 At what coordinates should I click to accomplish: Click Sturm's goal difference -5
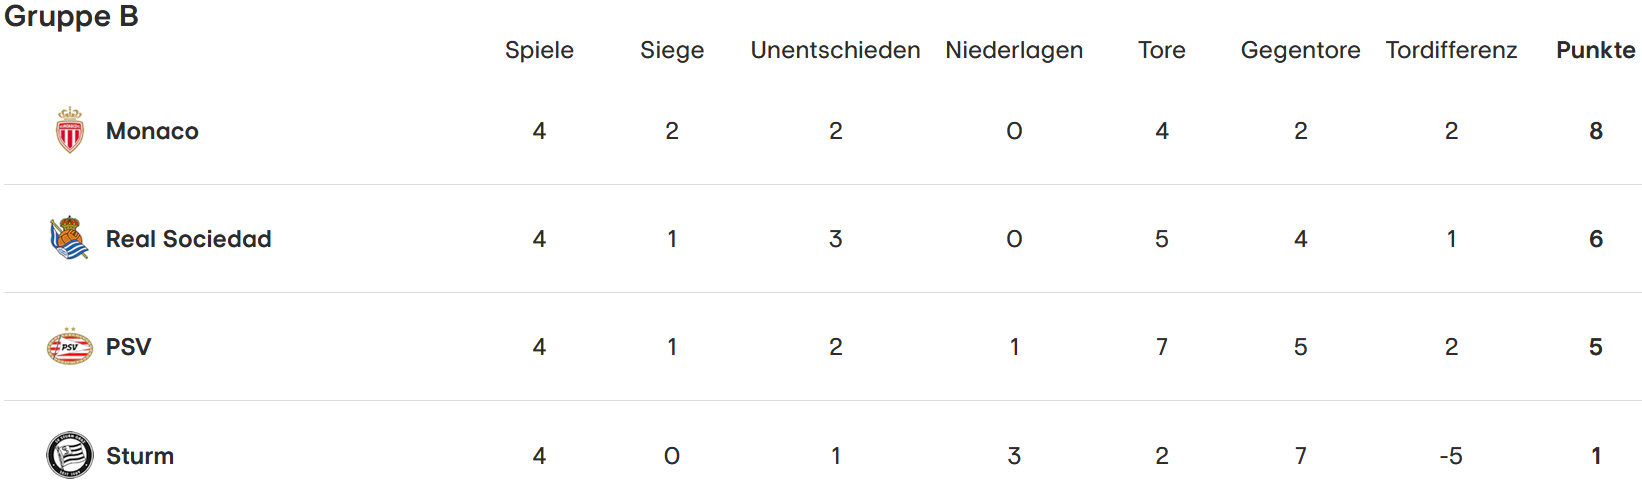pos(1451,456)
